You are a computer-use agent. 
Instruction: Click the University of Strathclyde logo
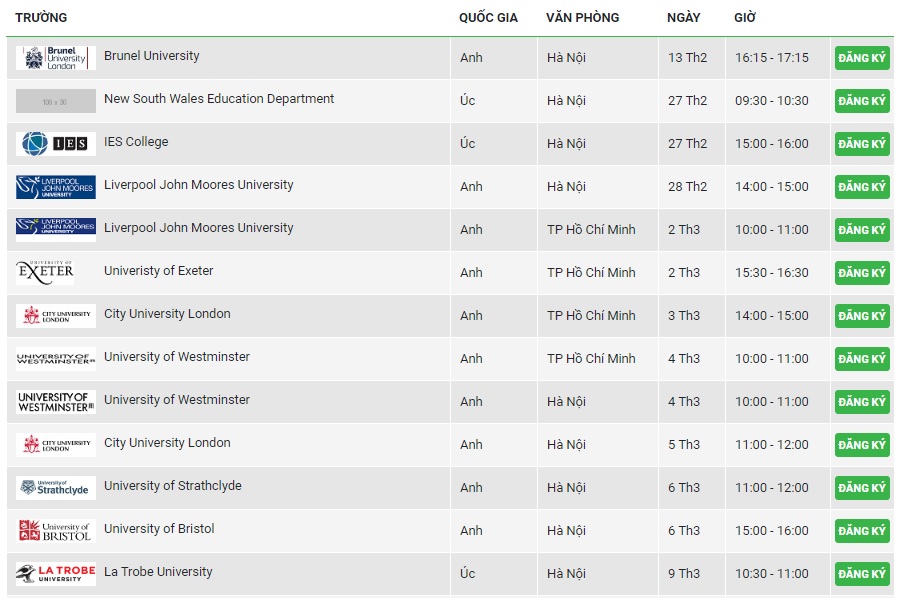56,488
